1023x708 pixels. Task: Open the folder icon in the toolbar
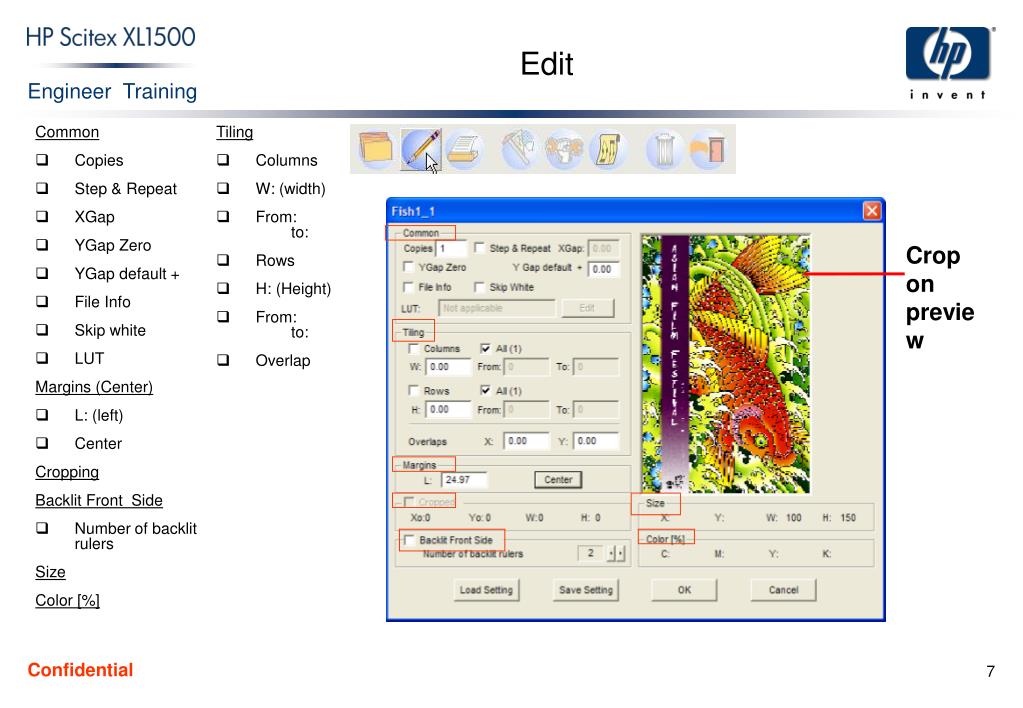pyautogui.click(x=375, y=149)
